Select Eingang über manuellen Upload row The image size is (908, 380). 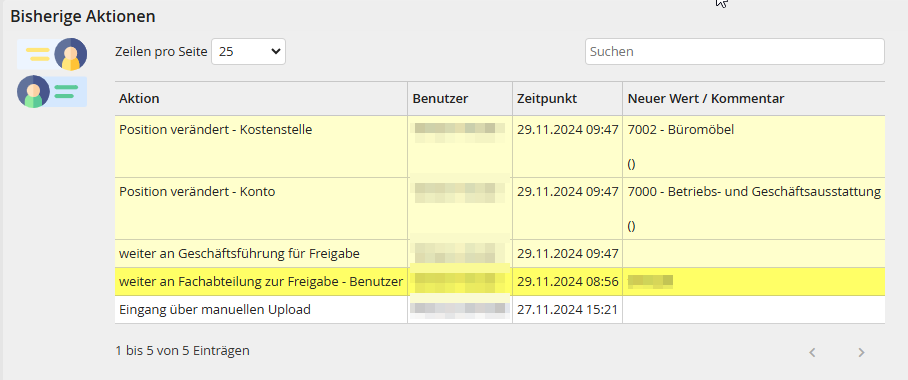click(500, 310)
